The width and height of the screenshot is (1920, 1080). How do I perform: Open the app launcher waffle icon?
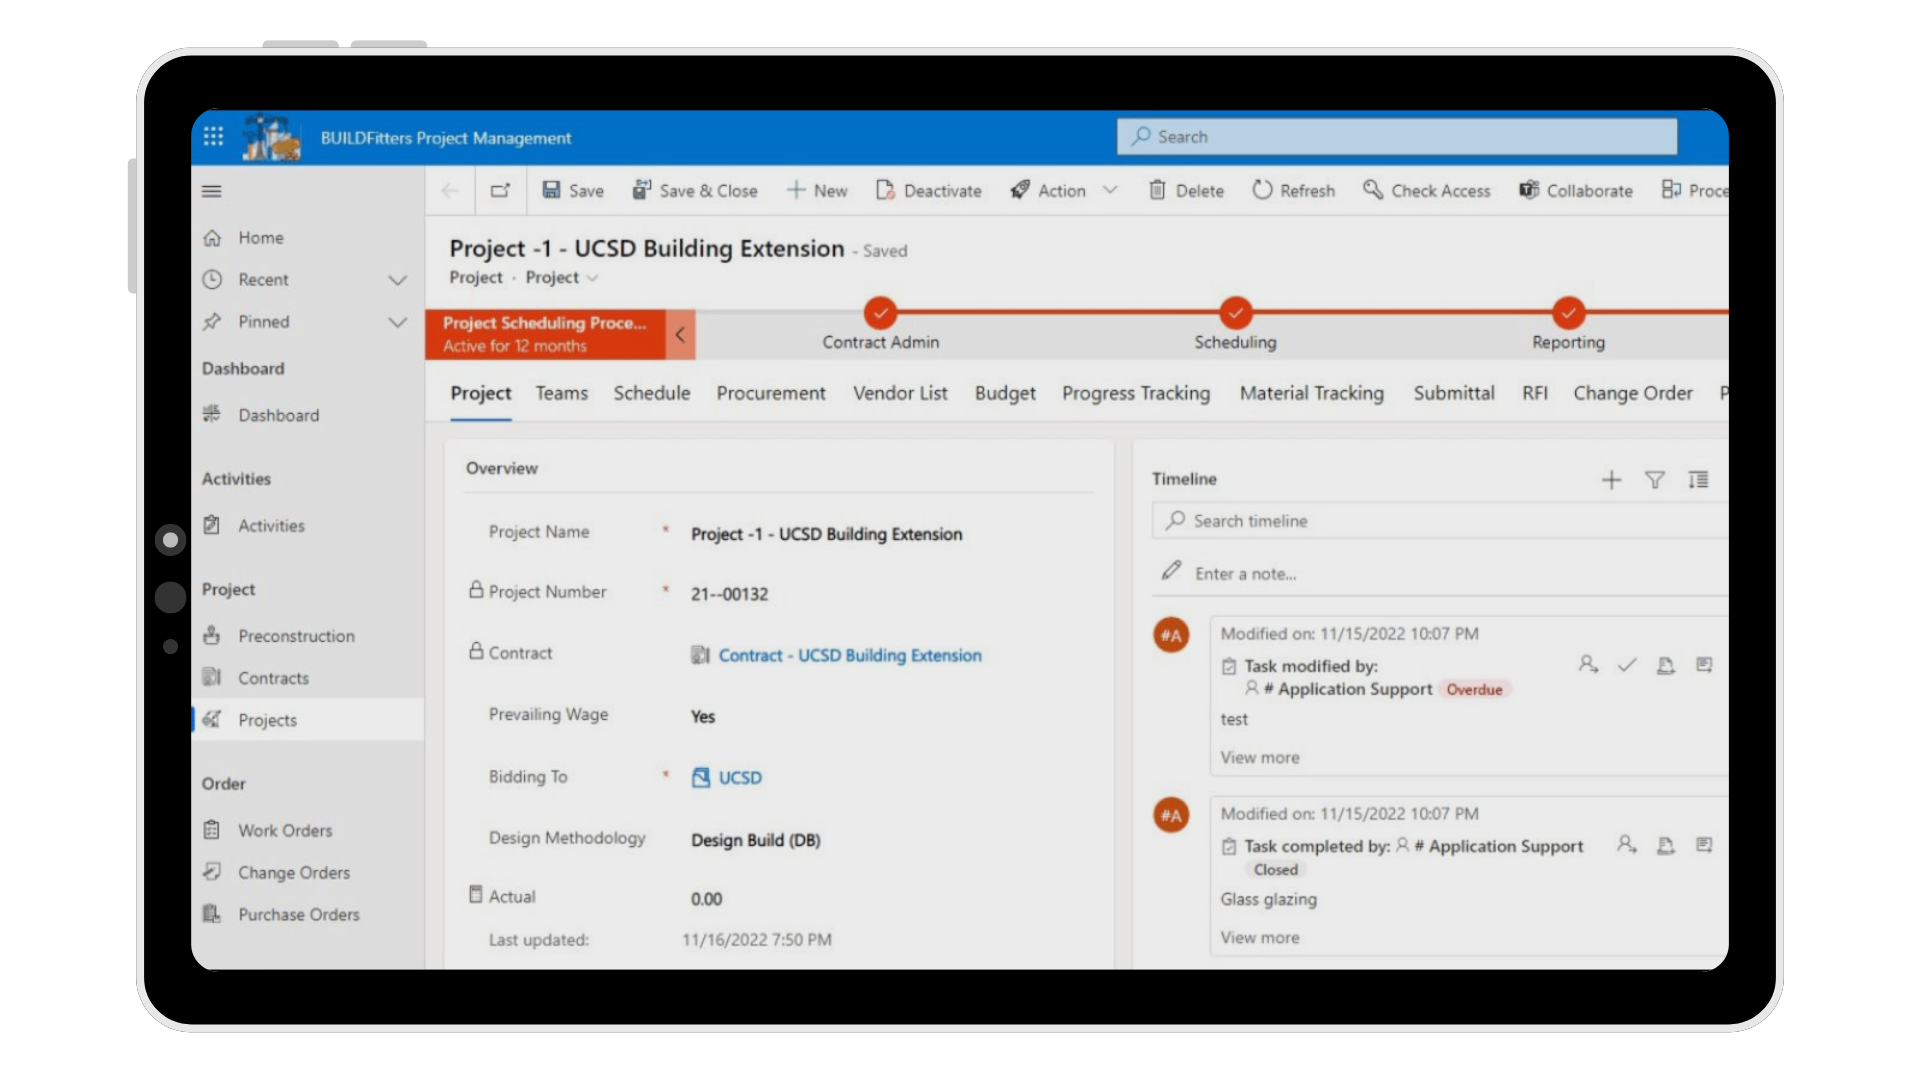pyautogui.click(x=213, y=137)
